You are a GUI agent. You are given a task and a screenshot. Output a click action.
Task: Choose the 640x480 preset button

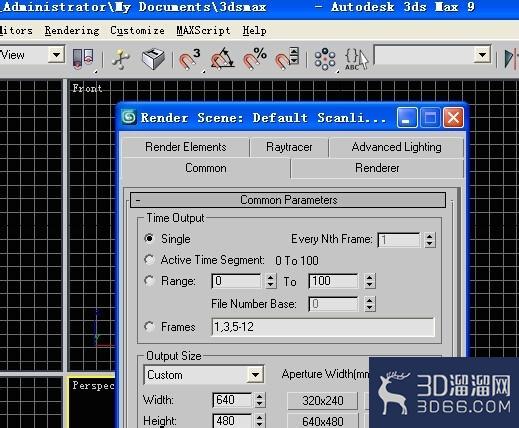pos(322,421)
